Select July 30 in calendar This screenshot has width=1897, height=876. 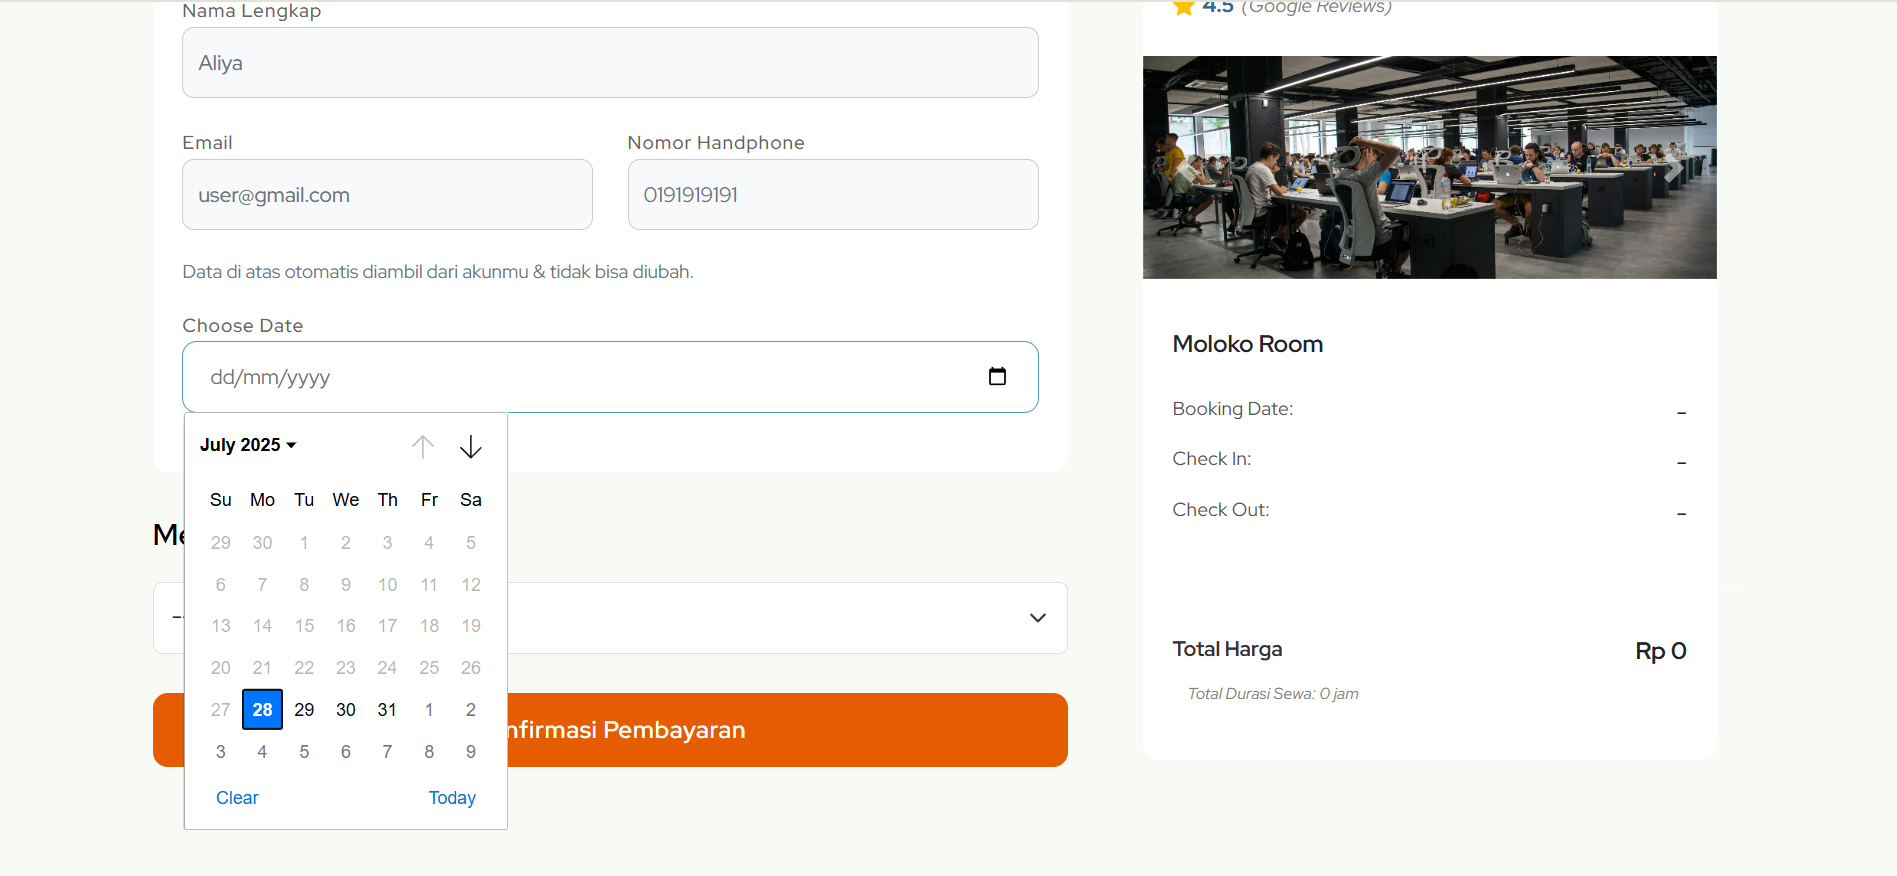click(346, 710)
